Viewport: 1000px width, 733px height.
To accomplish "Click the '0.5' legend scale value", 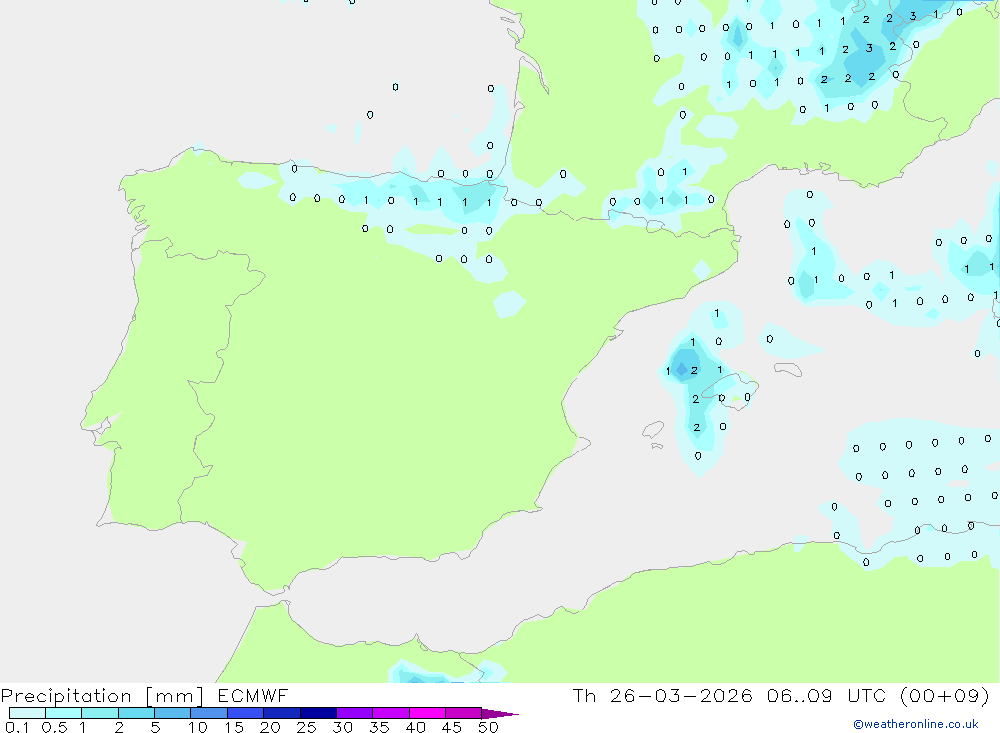I will click(54, 727).
